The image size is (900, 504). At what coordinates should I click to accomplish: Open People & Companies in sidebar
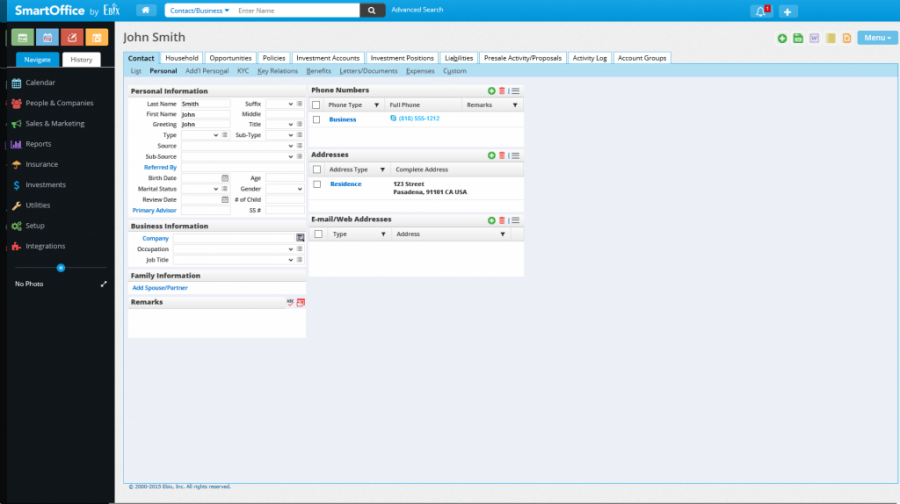click(x=59, y=103)
